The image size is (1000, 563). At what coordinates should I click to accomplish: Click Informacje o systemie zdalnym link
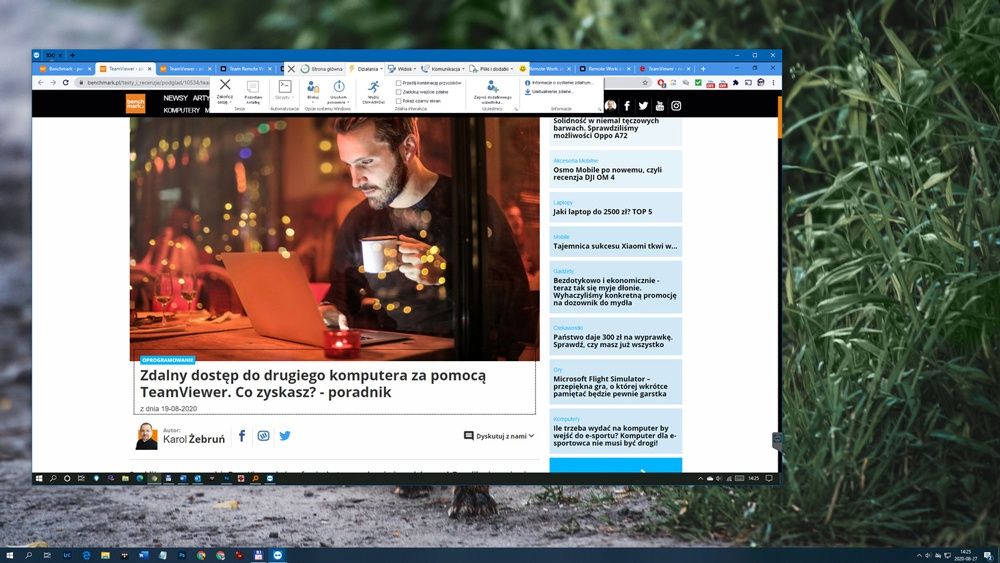(559, 83)
